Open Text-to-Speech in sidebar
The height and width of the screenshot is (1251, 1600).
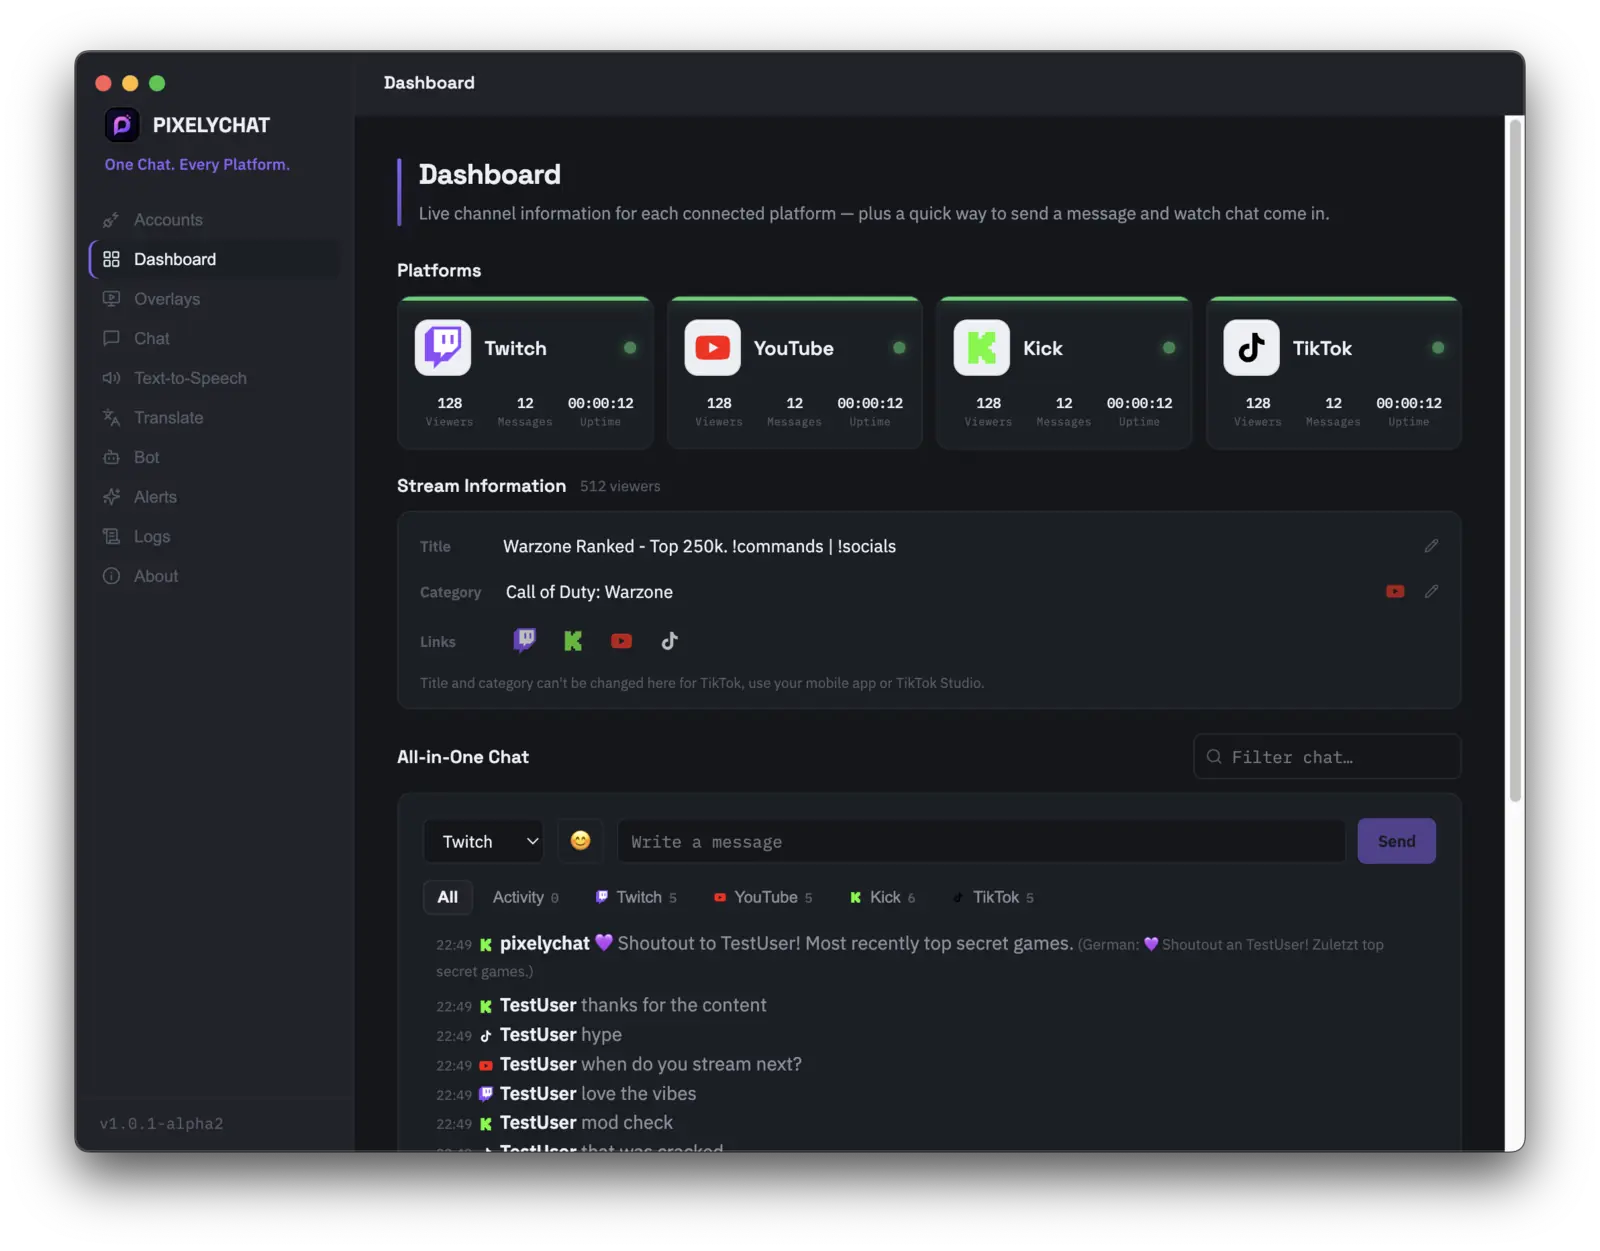pyautogui.click(x=214, y=378)
